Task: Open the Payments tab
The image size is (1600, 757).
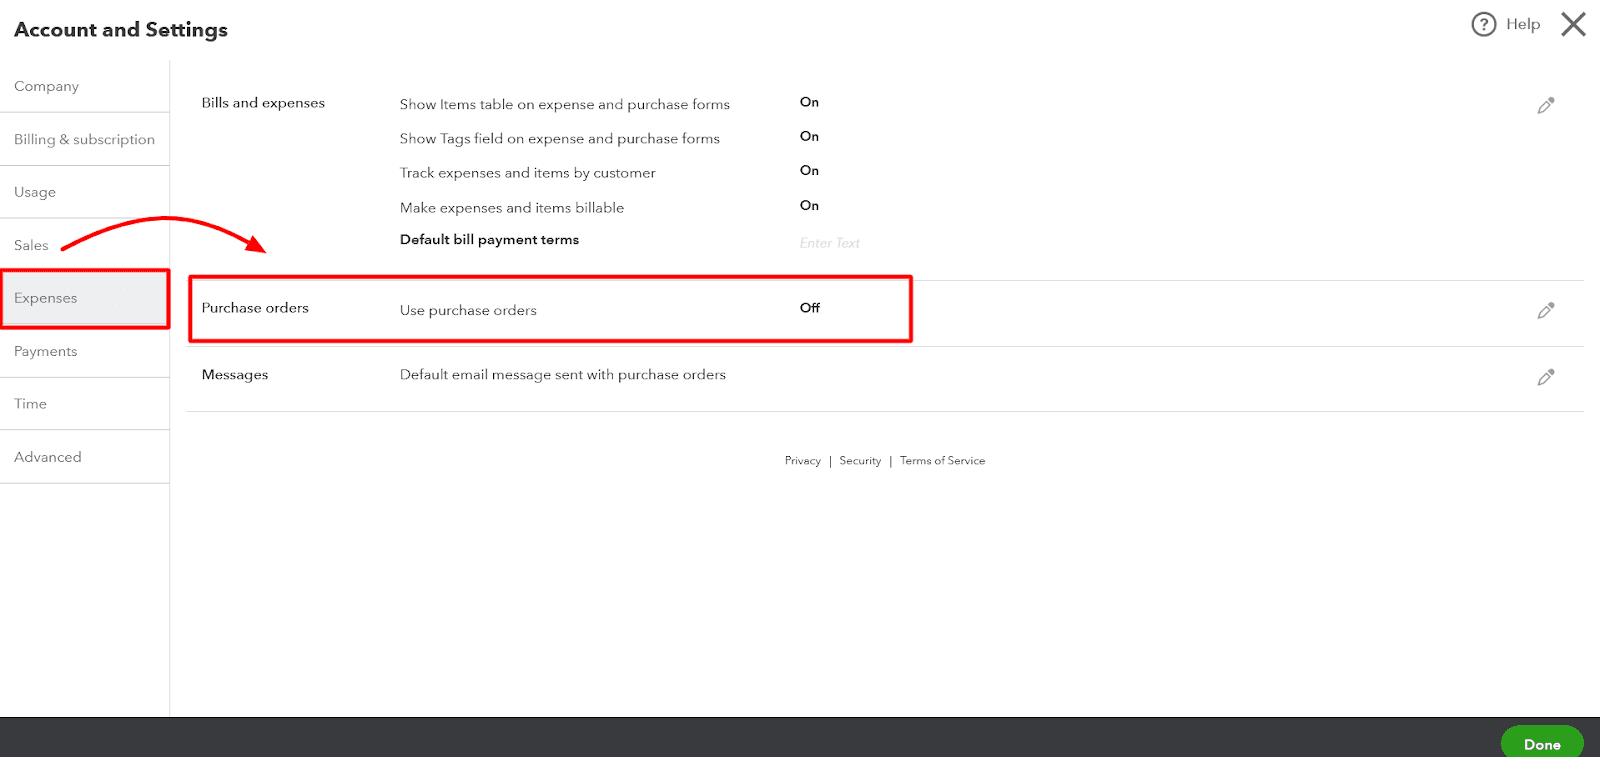Action: 85,351
